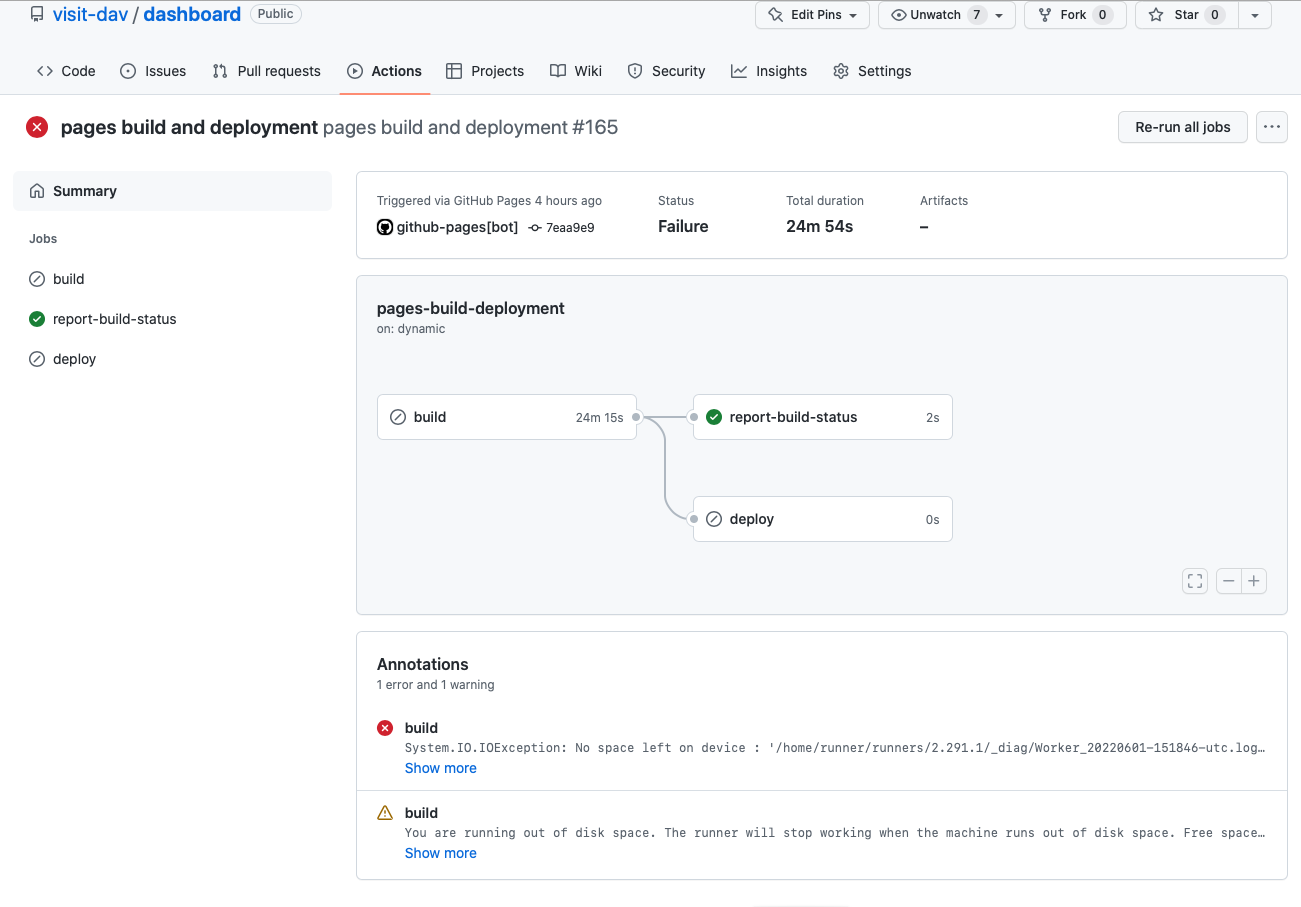Click the build title of the warning annotation
The image size is (1301, 907).
(421, 813)
